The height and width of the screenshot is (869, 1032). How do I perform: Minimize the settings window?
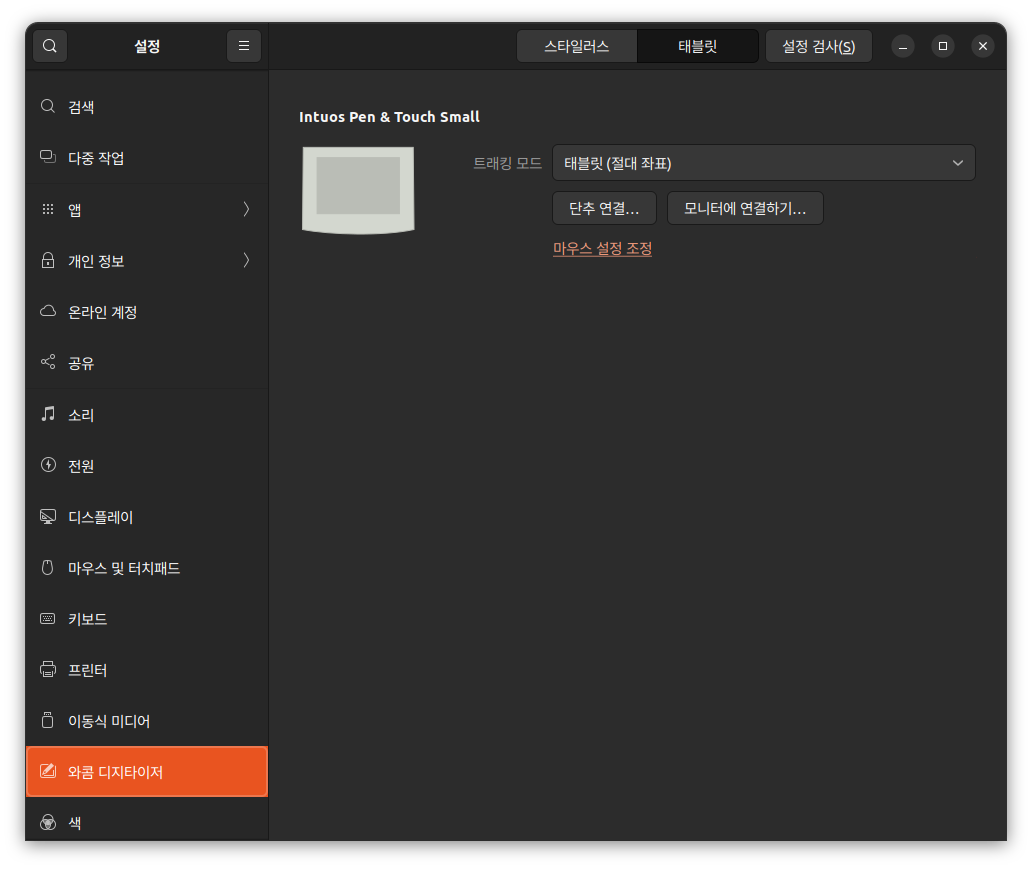tap(903, 46)
